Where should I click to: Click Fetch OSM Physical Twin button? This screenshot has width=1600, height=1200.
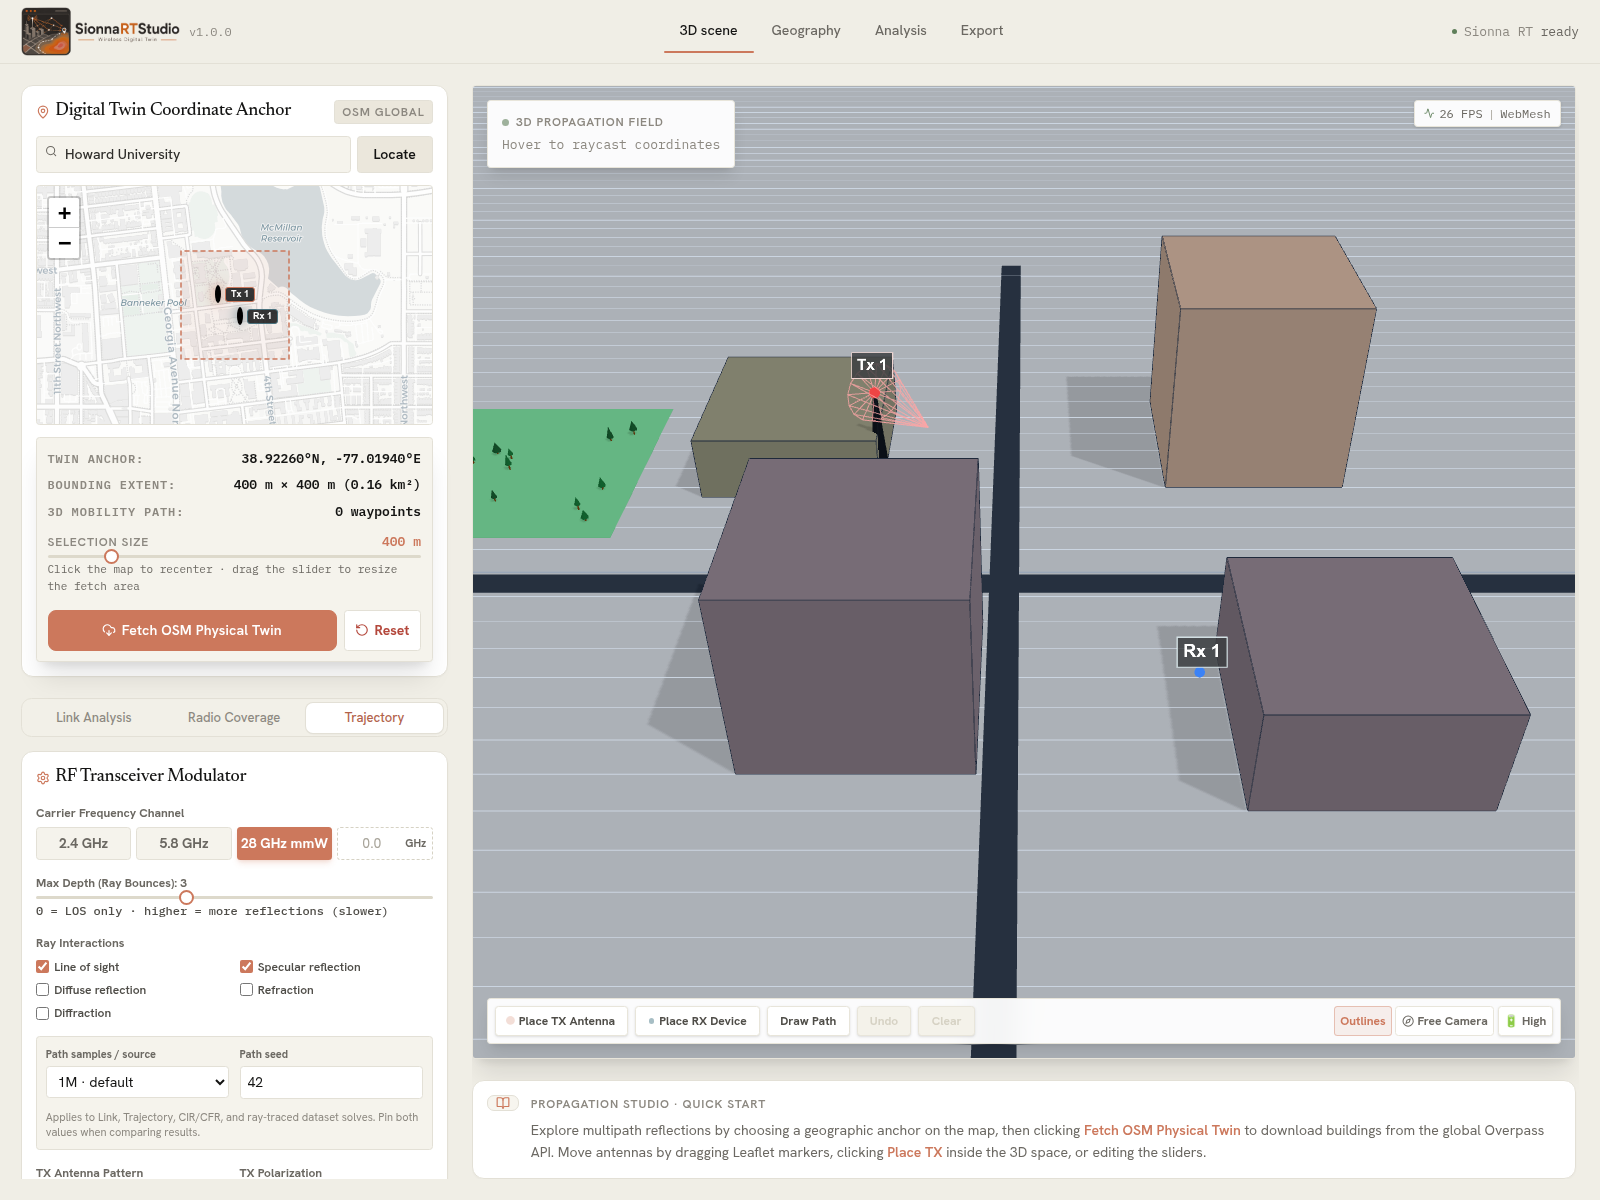pos(192,630)
